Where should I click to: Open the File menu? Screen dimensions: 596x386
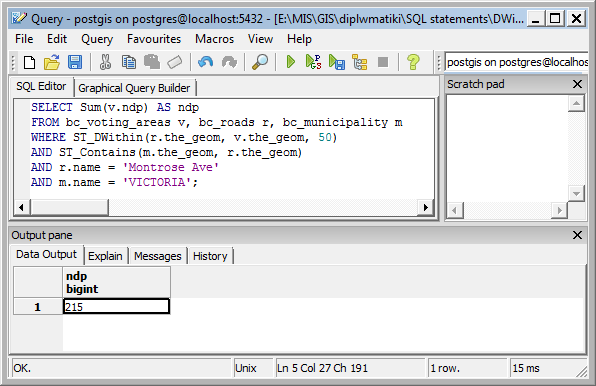pyautogui.click(x=24, y=39)
